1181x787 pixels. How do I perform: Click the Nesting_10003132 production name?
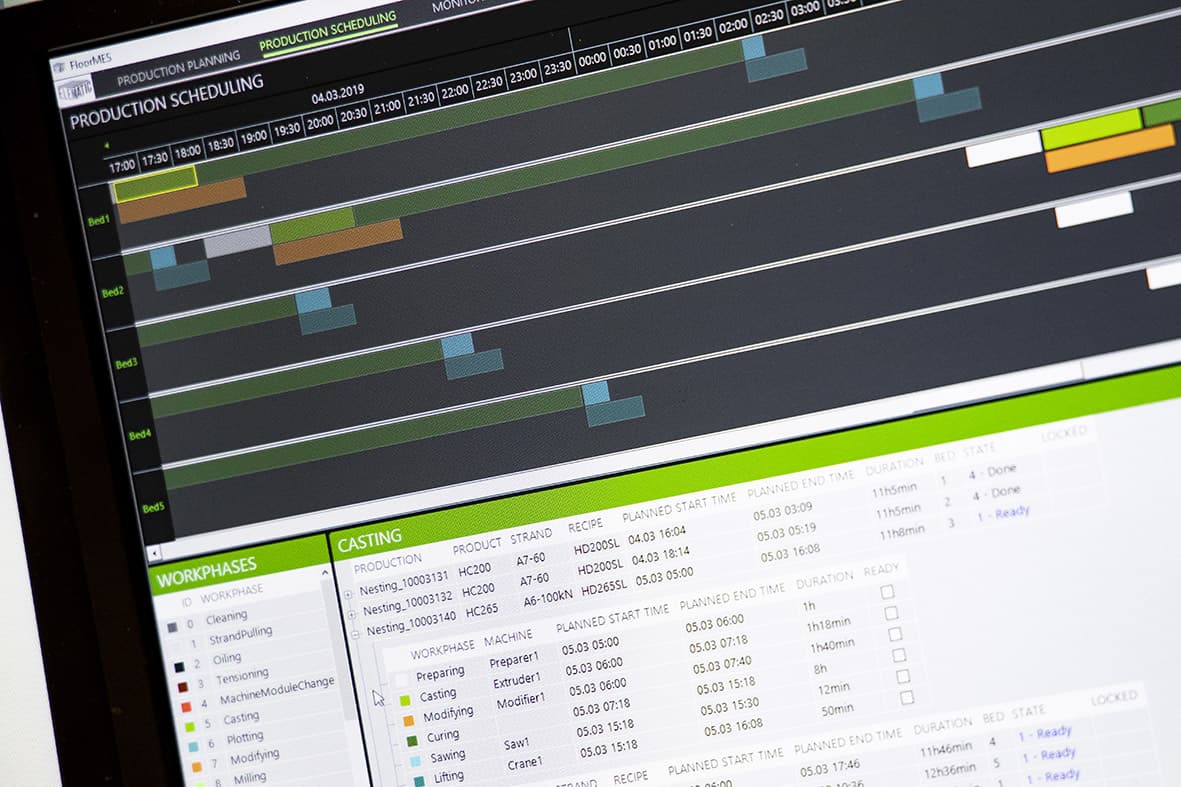(x=407, y=602)
